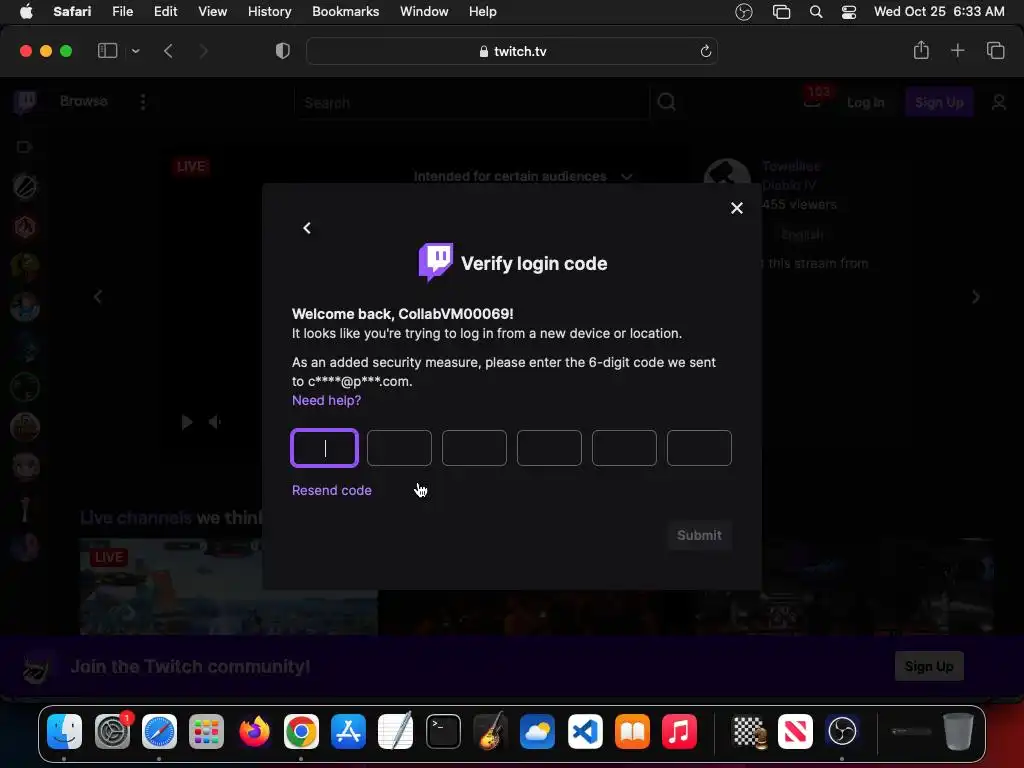Open the Safari menu

tap(72, 11)
